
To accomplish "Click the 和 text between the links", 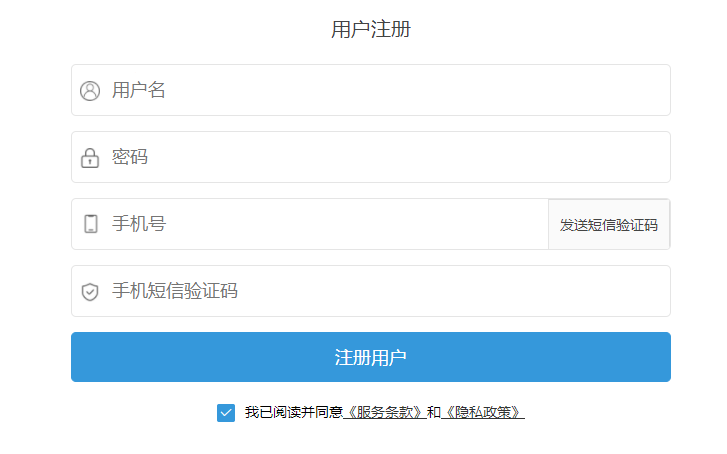I will tap(434, 413).
